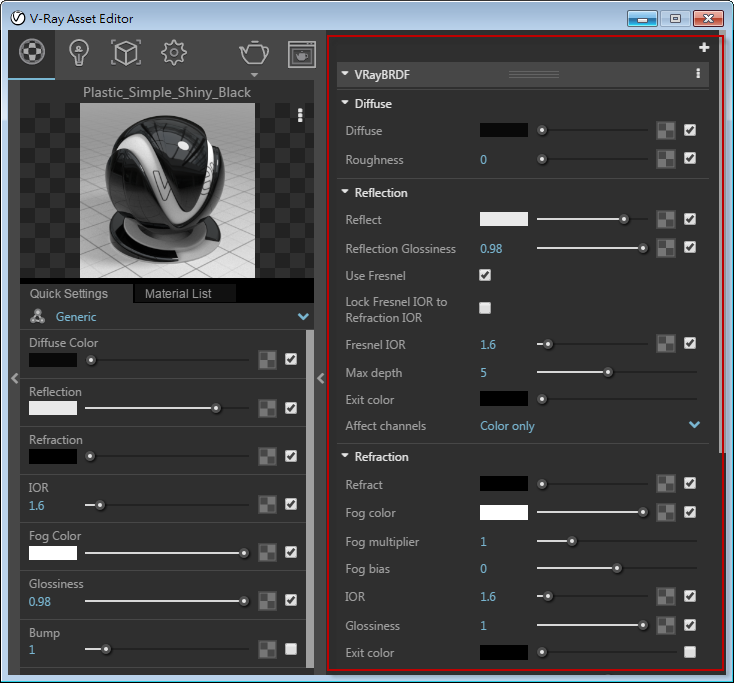Click the add layer plus icon
Screen dimensions: 734x683
pos(704,48)
